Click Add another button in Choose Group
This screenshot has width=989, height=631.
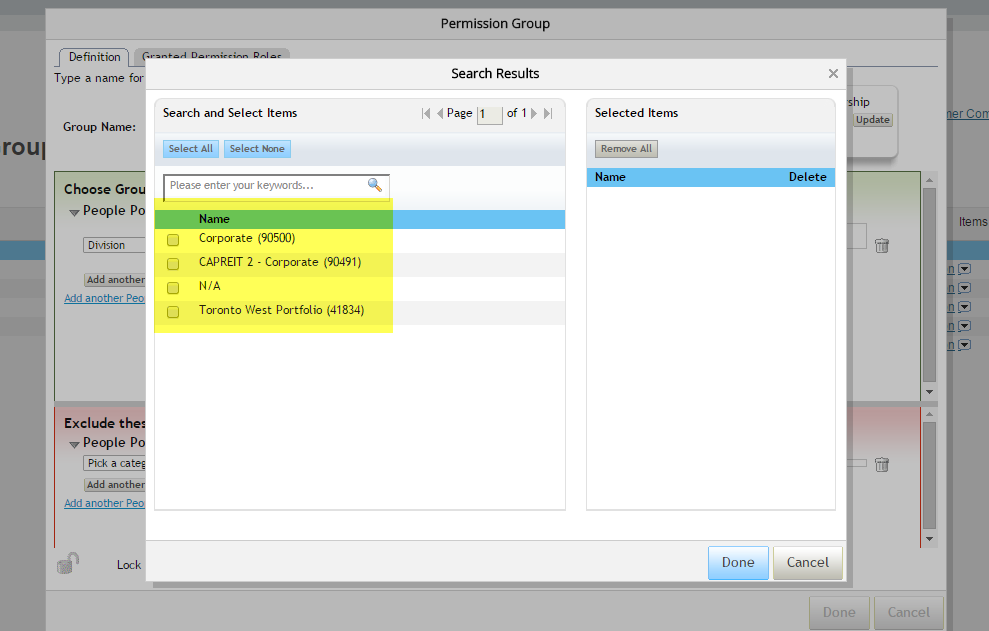[115, 280]
